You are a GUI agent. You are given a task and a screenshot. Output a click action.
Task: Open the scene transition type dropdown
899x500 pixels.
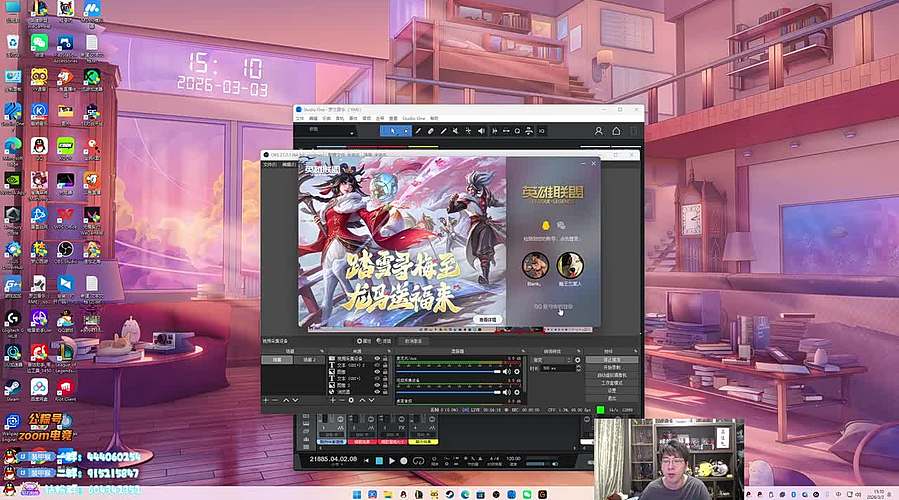pyautogui.click(x=553, y=360)
